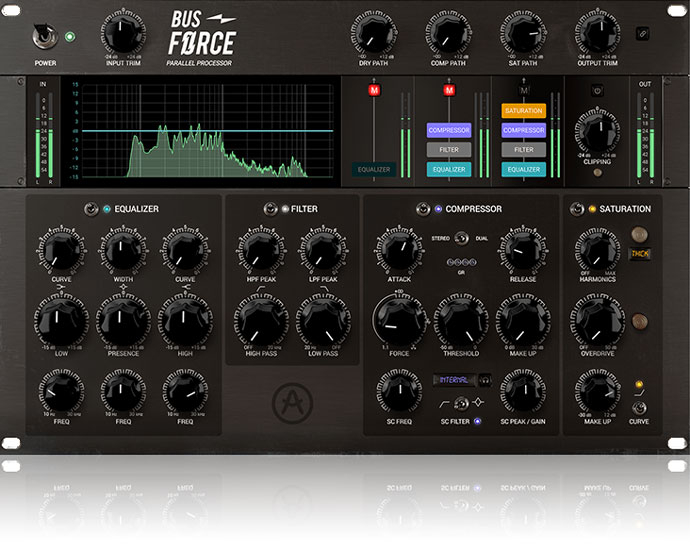Screen dimensions: 690x549
Task: Toggle the Equalizer section on/off switch
Action: tap(91, 209)
